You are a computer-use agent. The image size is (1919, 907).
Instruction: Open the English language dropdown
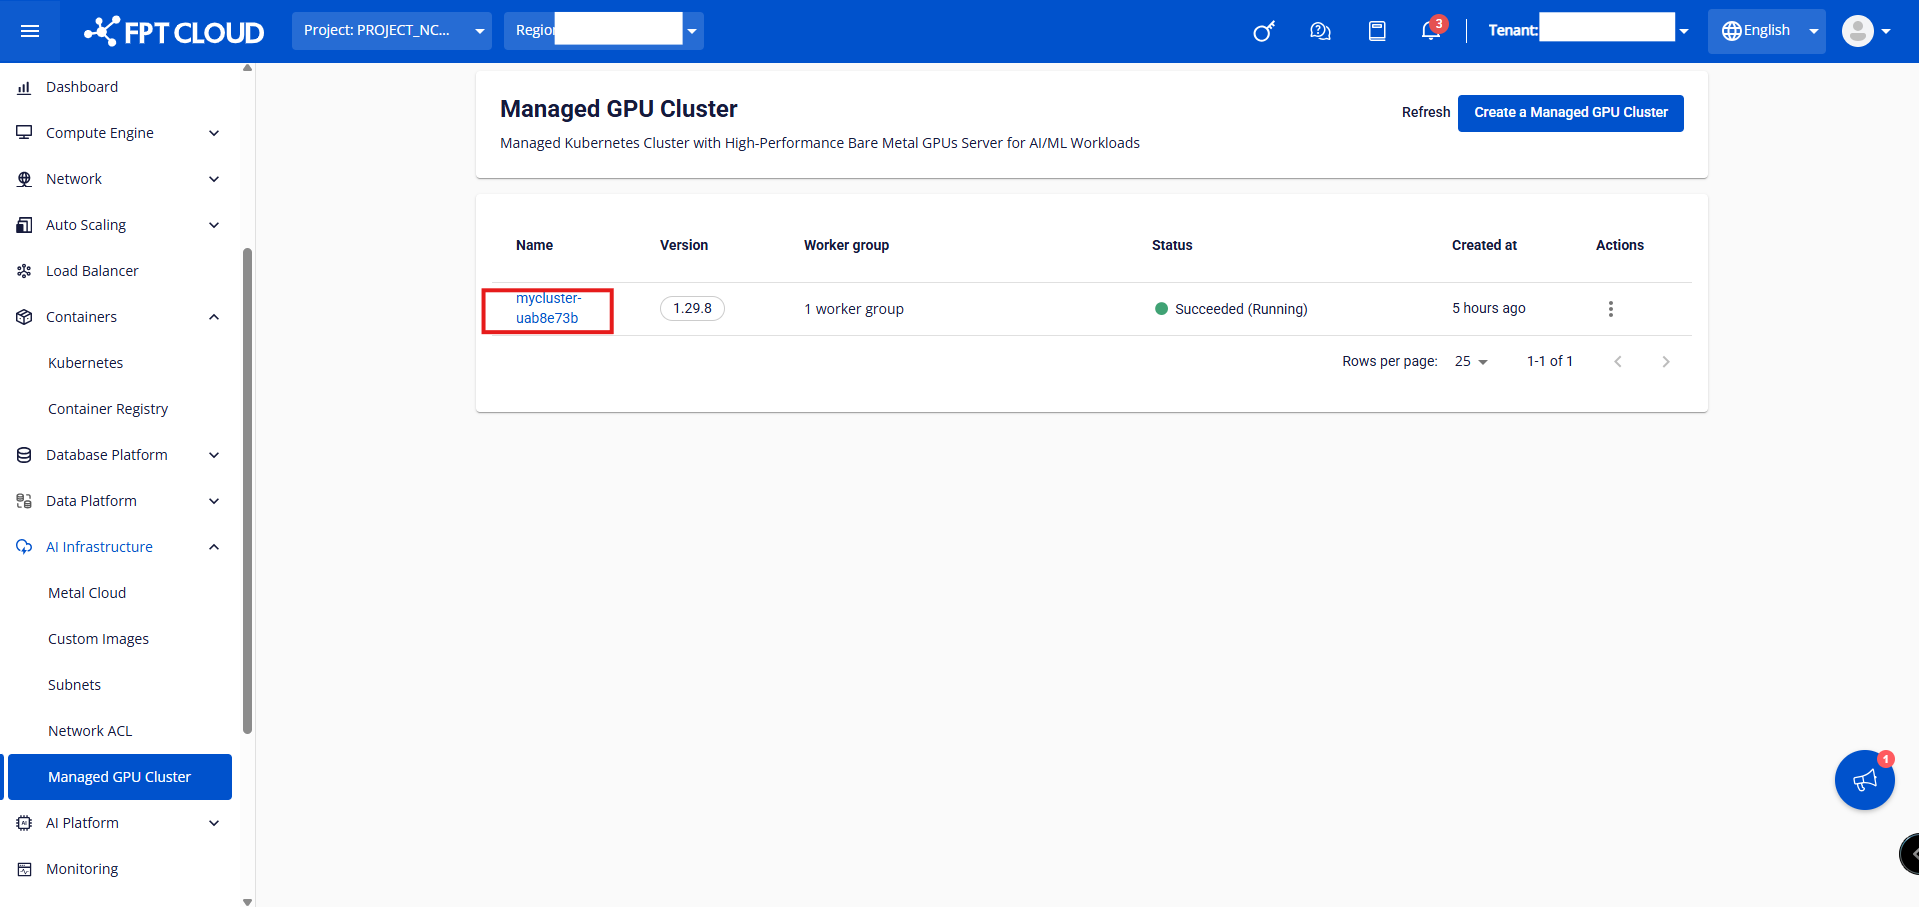coord(1766,31)
